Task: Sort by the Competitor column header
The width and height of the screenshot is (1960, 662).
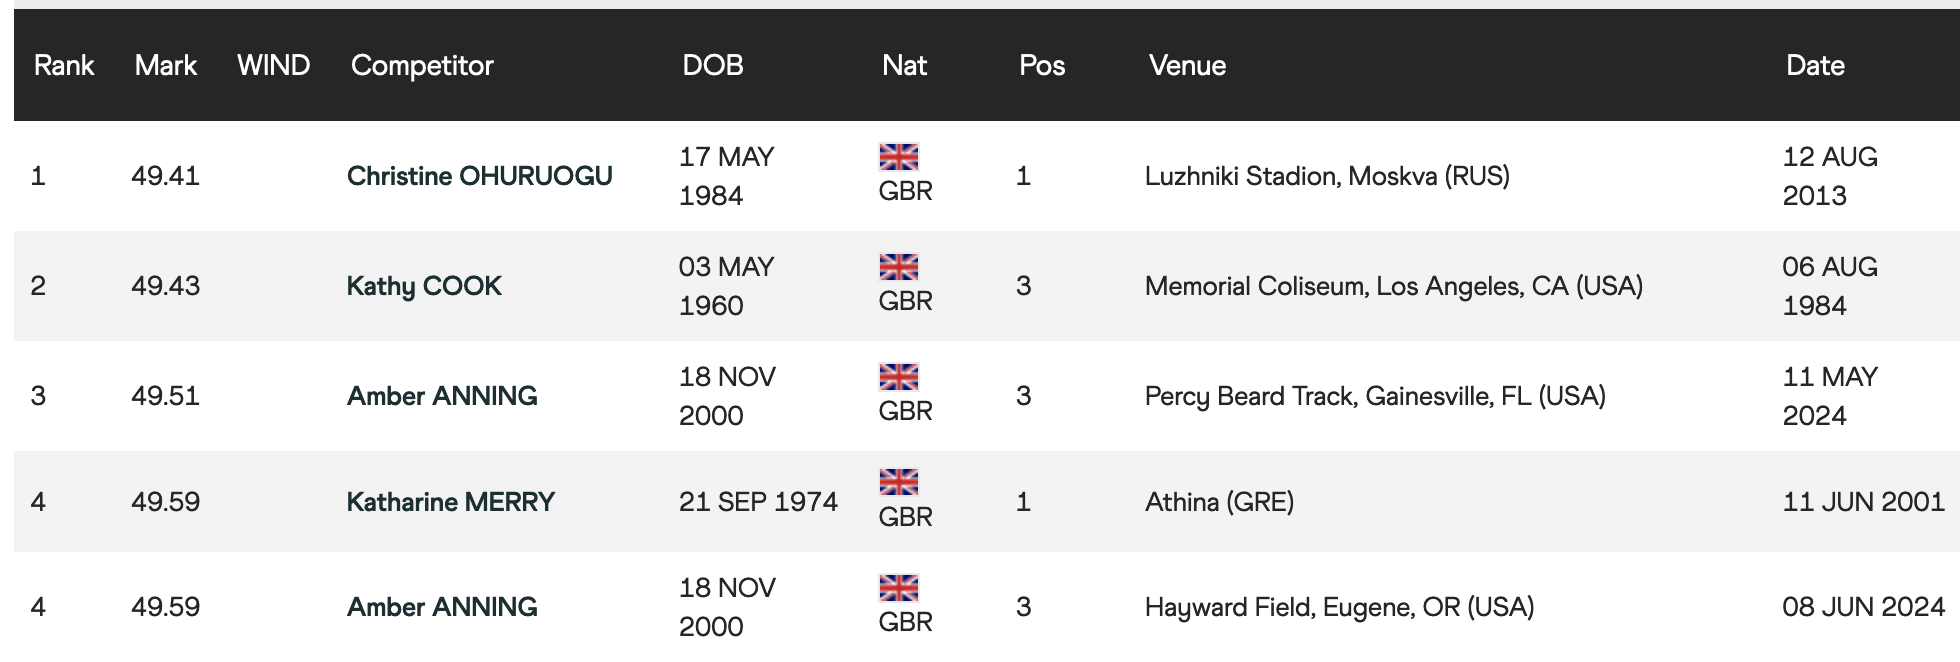Action: click(422, 66)
